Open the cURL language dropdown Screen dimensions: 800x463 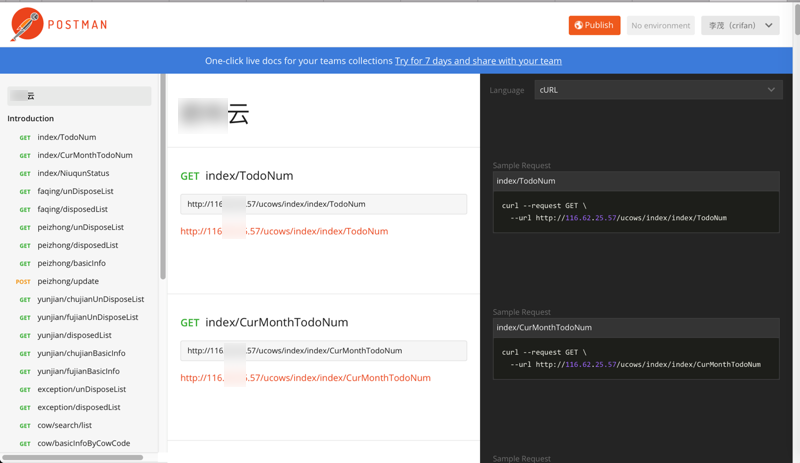(x=658, y=90)
